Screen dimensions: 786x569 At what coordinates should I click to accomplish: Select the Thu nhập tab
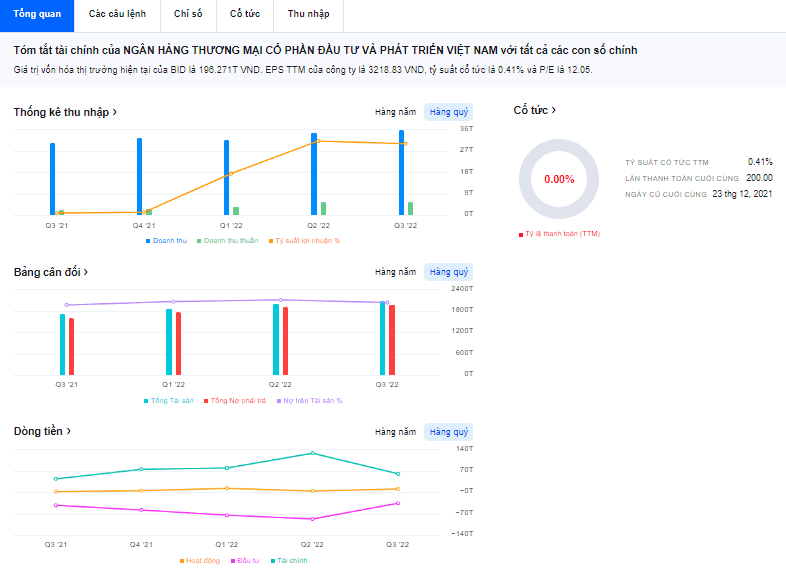tap(309, 14)
